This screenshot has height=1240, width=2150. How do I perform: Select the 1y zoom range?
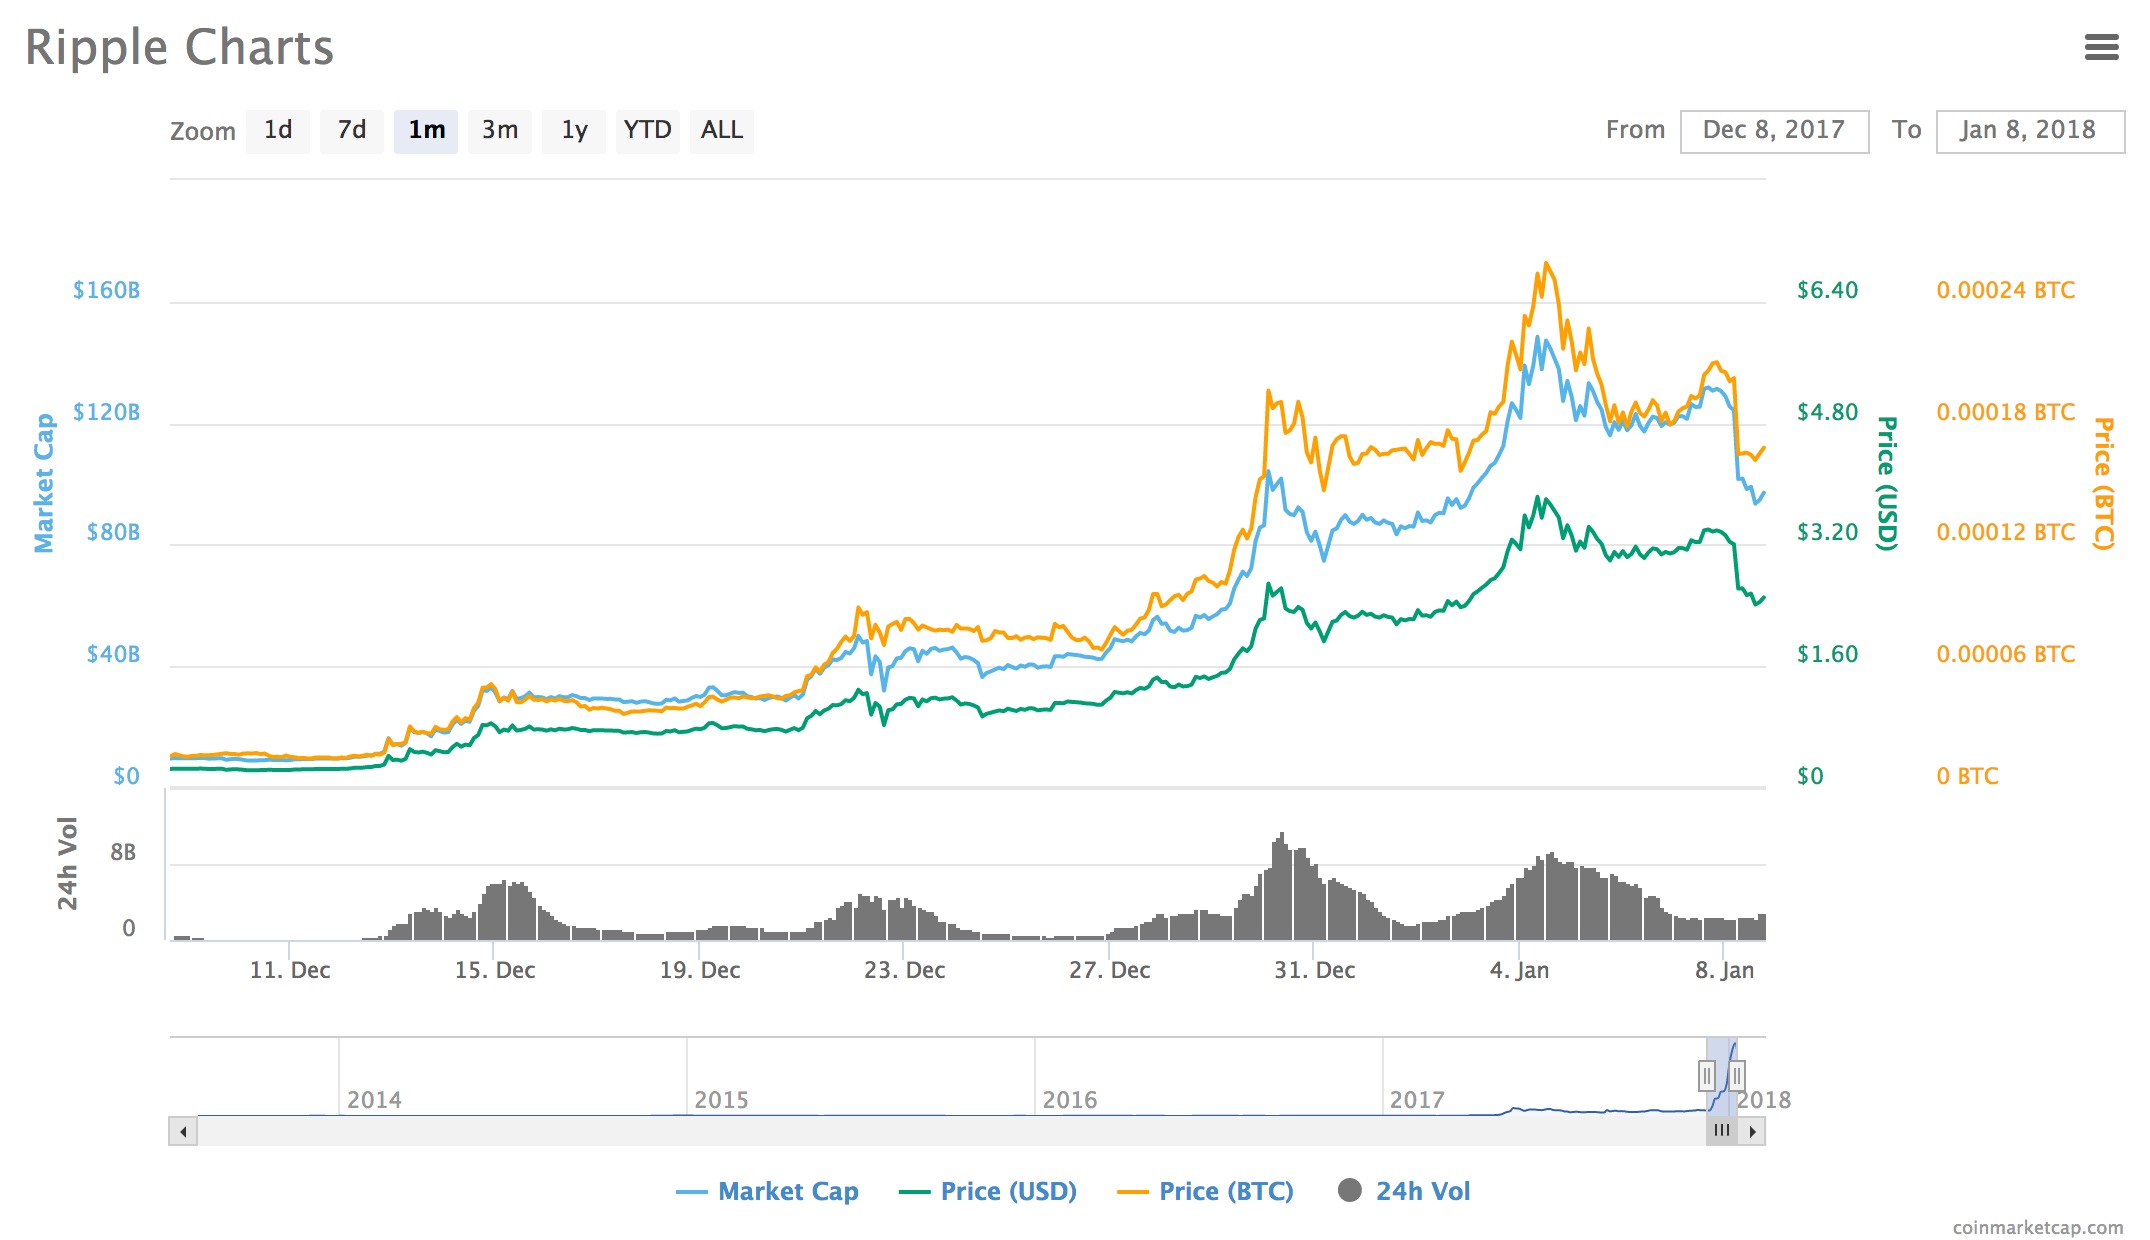[x=574, y=131]
